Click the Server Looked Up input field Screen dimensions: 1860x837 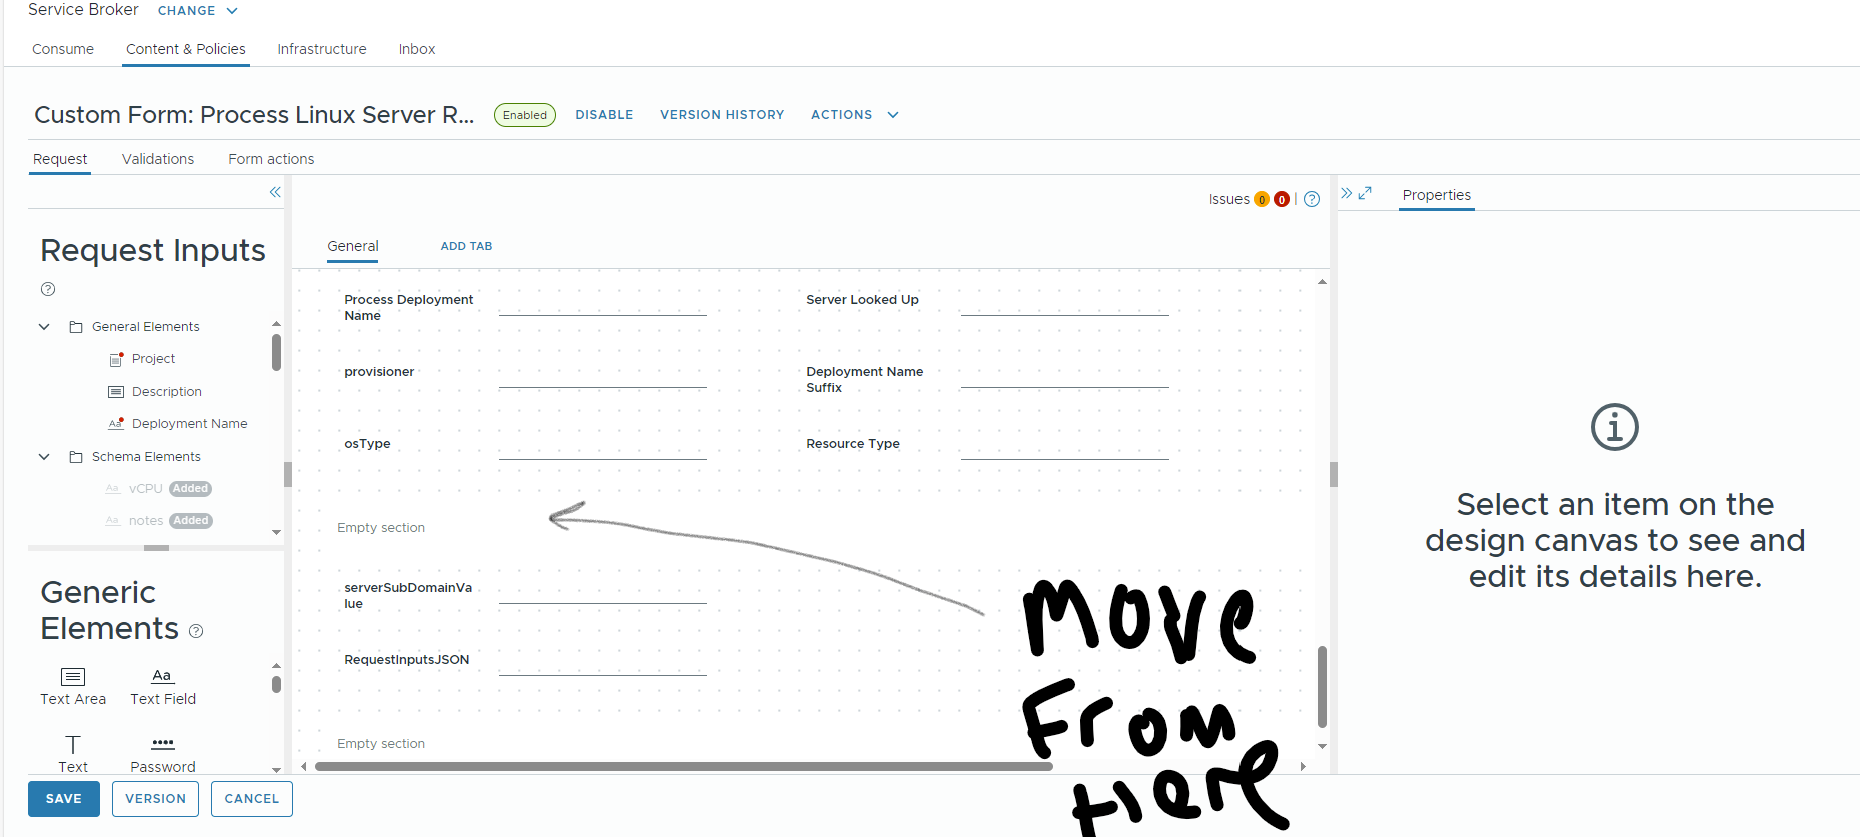(1065, 304)
